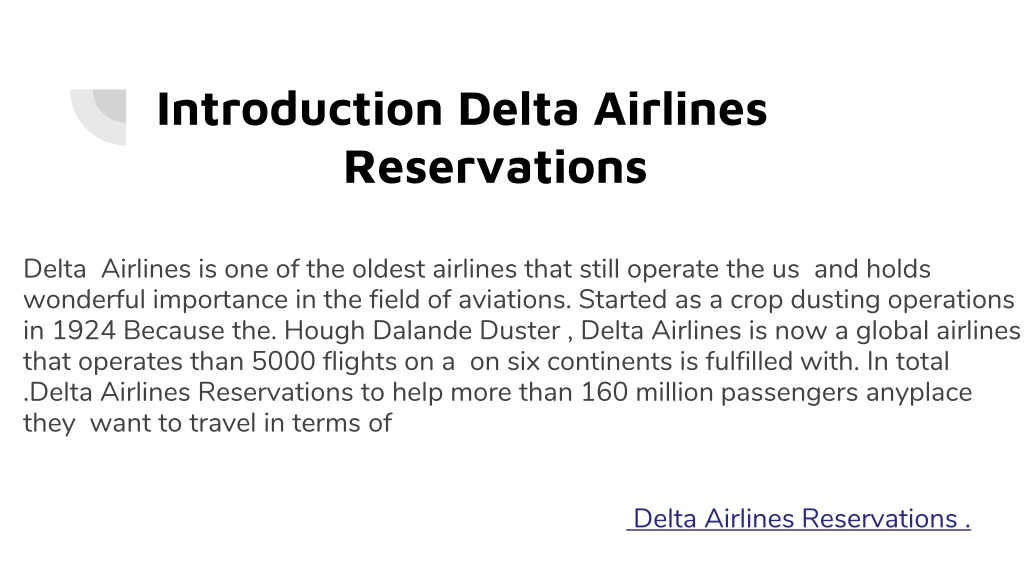
Task: Select the 'Introduction Delta Airlines' title line
Action: point(462,108)
